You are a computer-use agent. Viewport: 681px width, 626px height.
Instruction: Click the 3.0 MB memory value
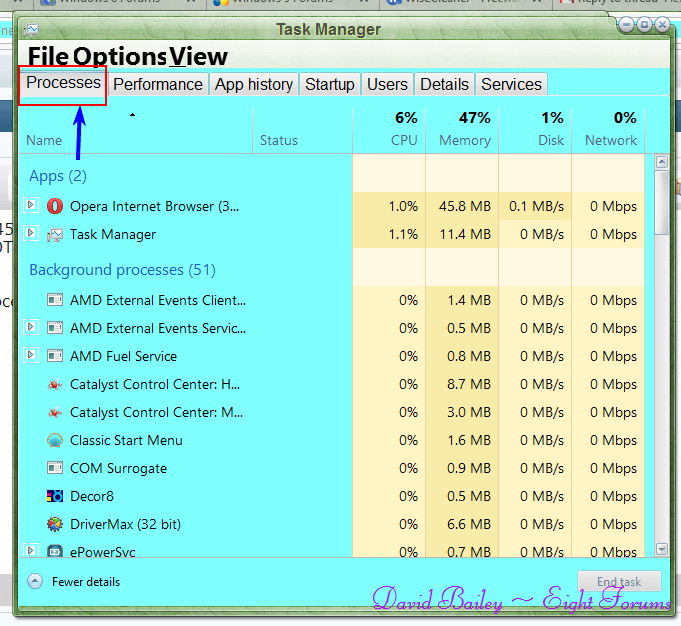[469, 412]
